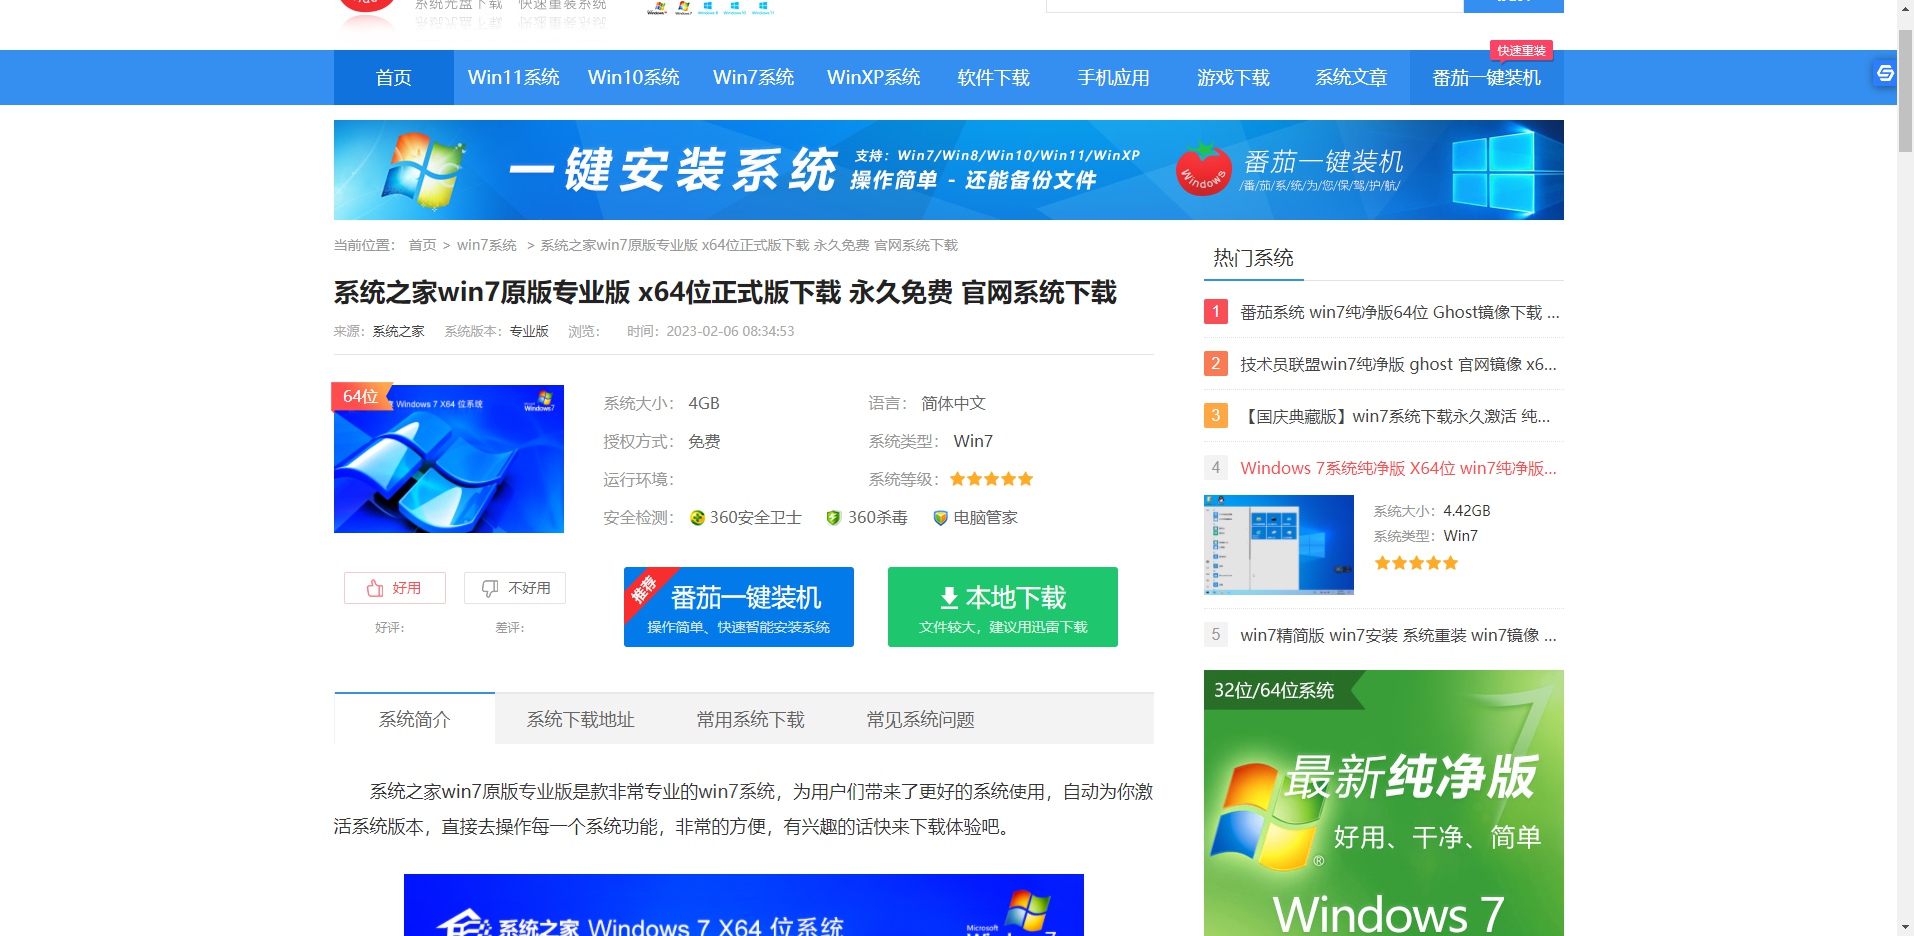Viewport: 1914px width, 936px height.
Task: Click the scrollbar down arrow
Action: coord(1905,927)
